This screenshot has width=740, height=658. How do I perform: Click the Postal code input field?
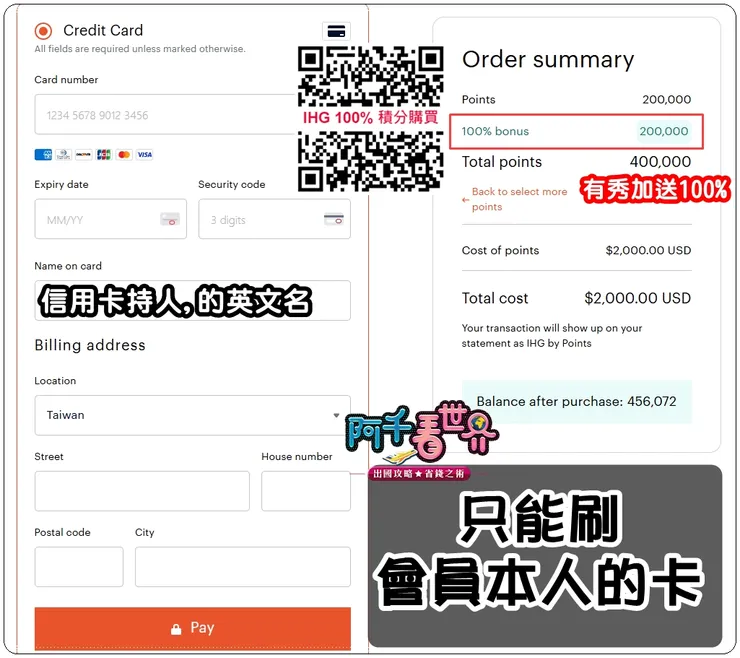[79, 567]
